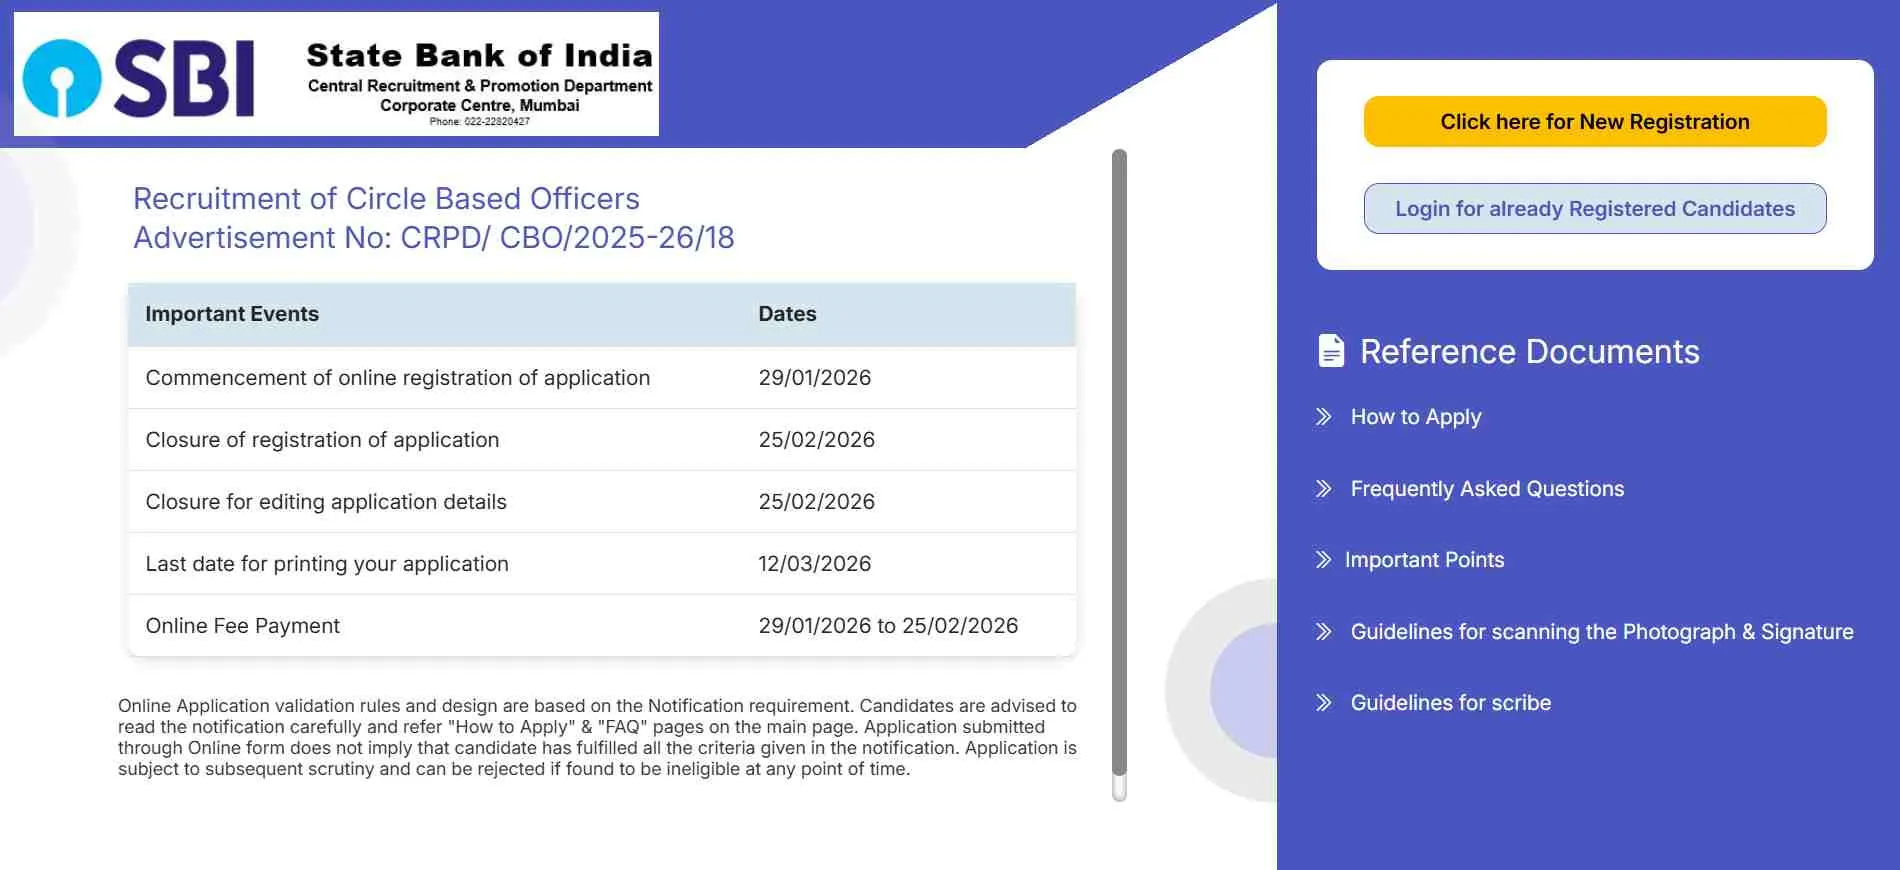Click the chevron icon beside How to Apply

(1324, 417)
